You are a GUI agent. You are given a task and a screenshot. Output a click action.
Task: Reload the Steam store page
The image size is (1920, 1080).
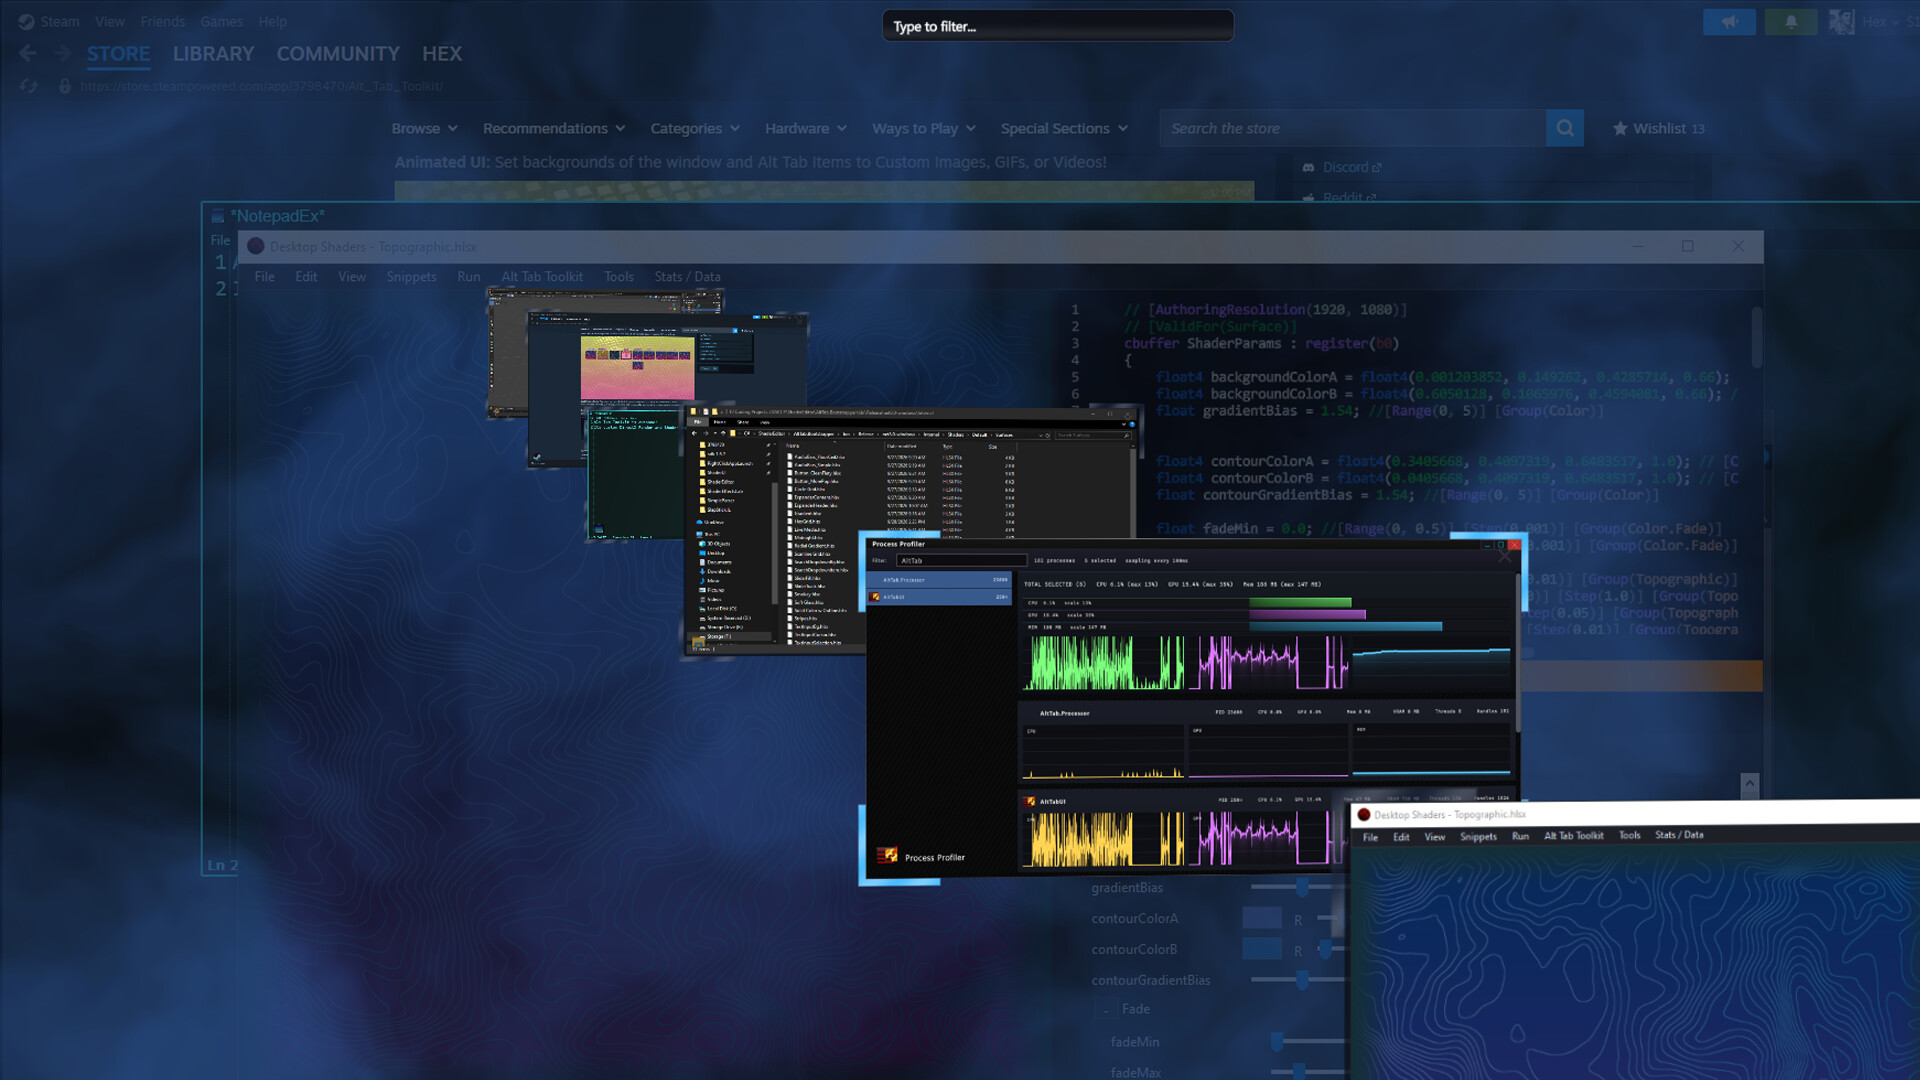(29, 86)
